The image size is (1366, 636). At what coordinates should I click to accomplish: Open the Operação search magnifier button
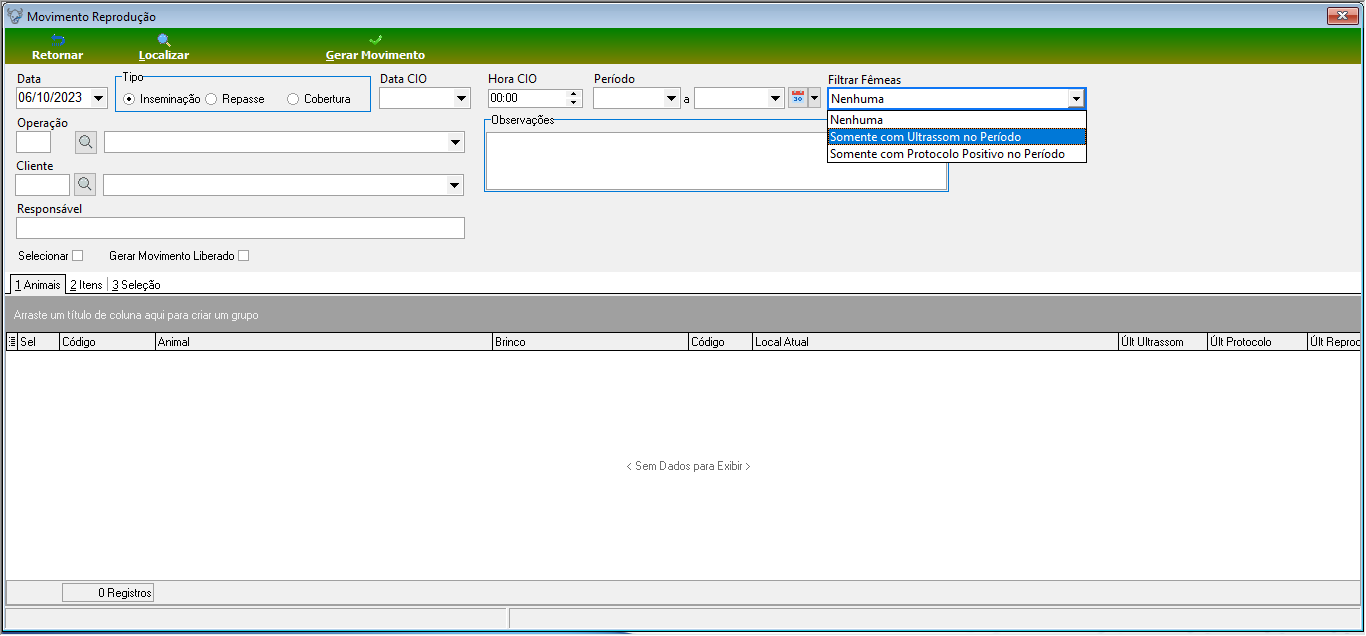coord(86,142)
